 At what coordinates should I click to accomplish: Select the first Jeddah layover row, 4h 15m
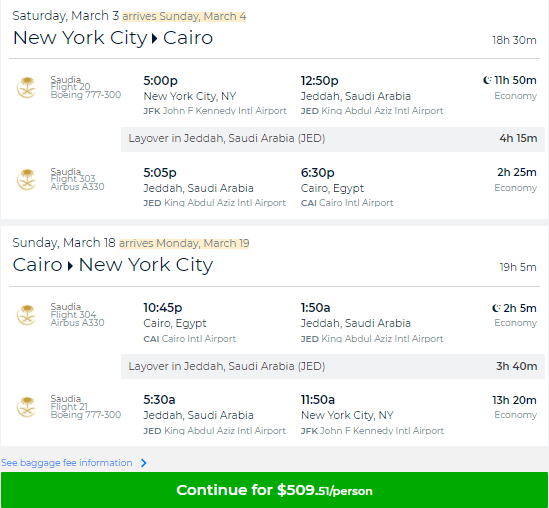pos(333,139)
